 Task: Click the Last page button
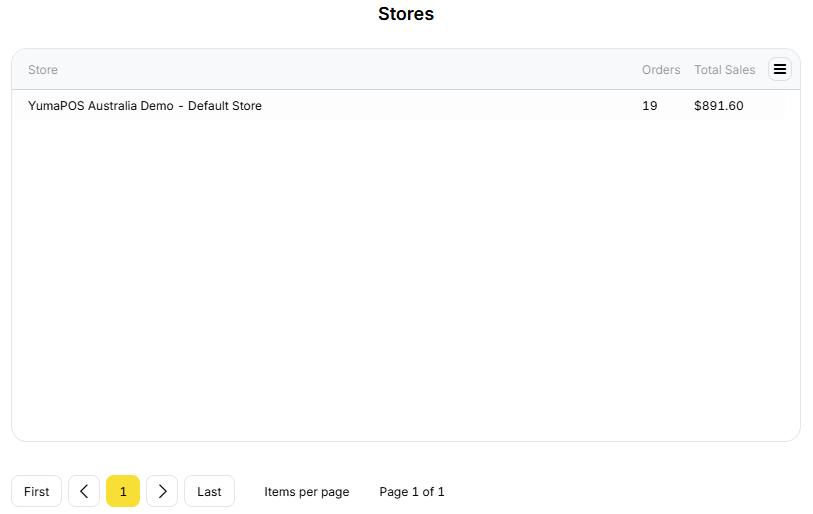(209, 491)
